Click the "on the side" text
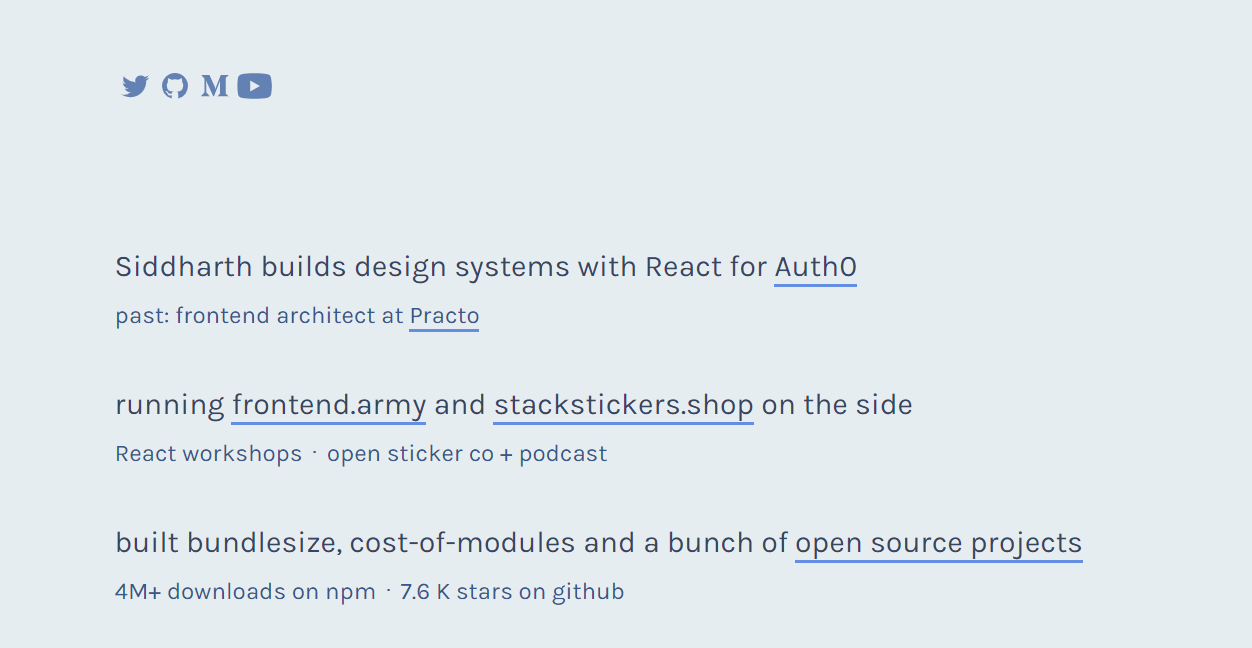 tap(837, 405)
